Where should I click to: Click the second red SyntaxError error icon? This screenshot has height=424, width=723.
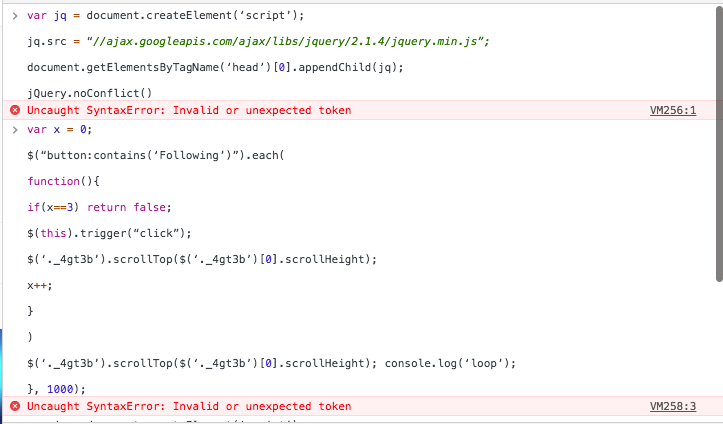click(14, 406)
